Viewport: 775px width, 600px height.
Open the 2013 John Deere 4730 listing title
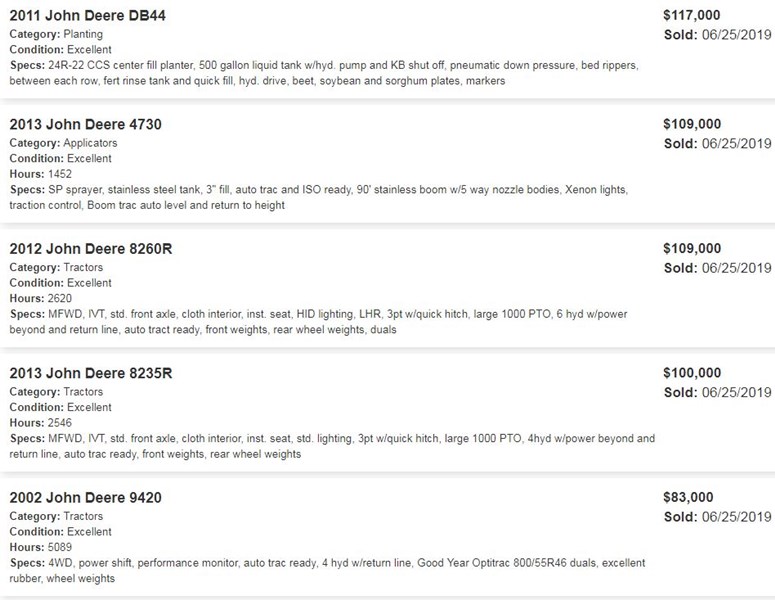click(x=86, y=124)
